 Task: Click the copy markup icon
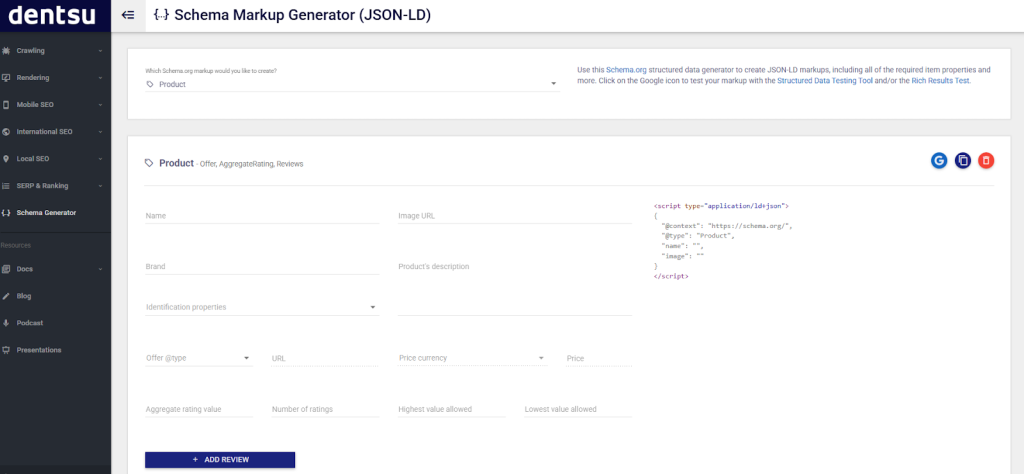(963, 160)
